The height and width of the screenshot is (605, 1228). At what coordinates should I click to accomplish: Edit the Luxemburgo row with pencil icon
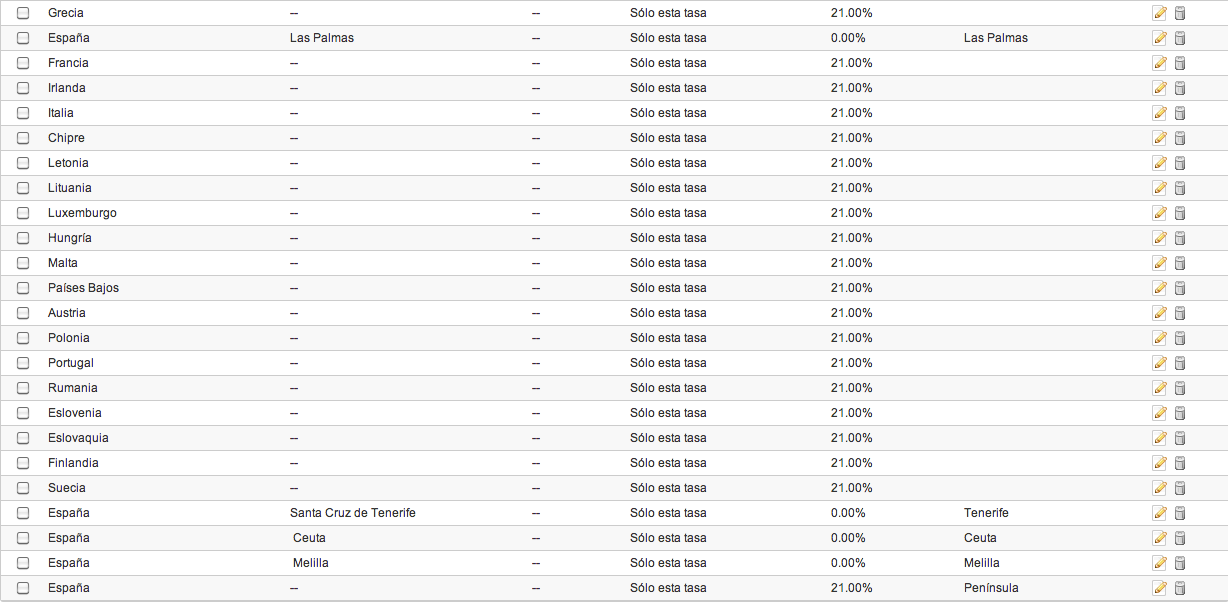point(1160,213)
